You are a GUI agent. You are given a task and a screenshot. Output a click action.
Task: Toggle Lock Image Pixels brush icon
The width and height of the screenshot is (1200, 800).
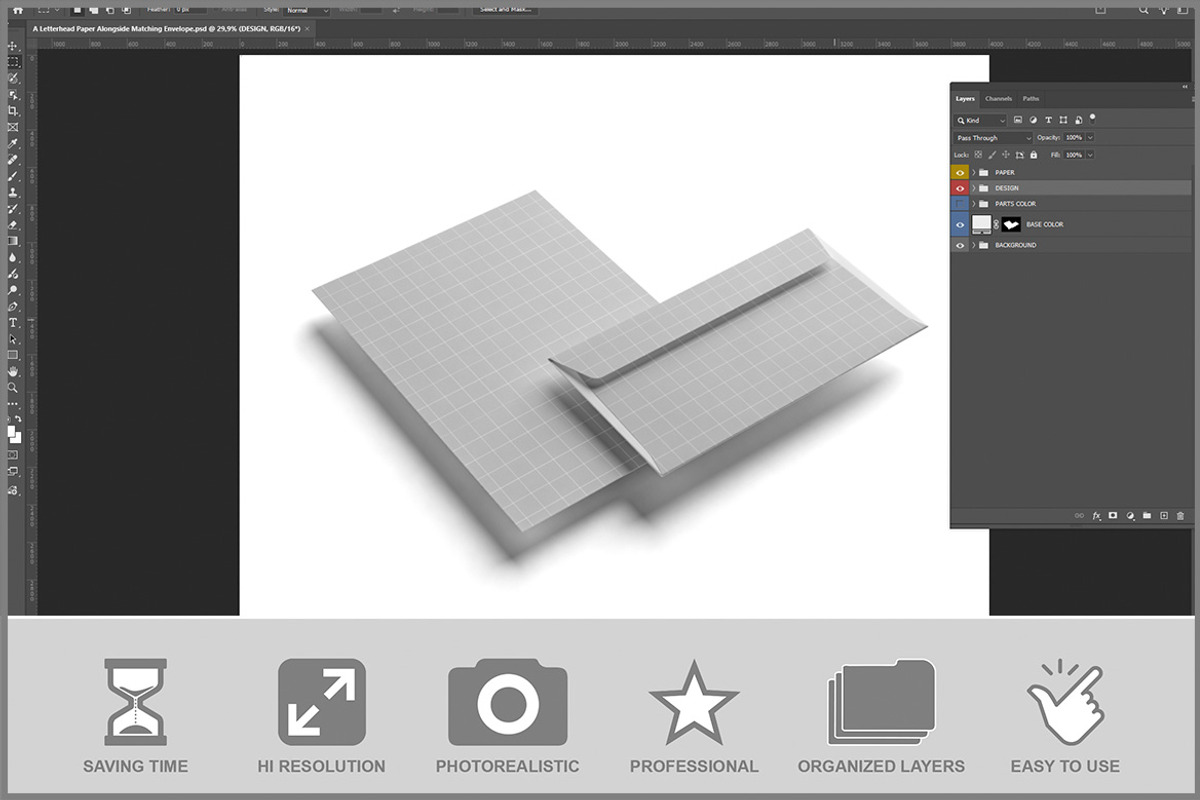click(992, 155)
